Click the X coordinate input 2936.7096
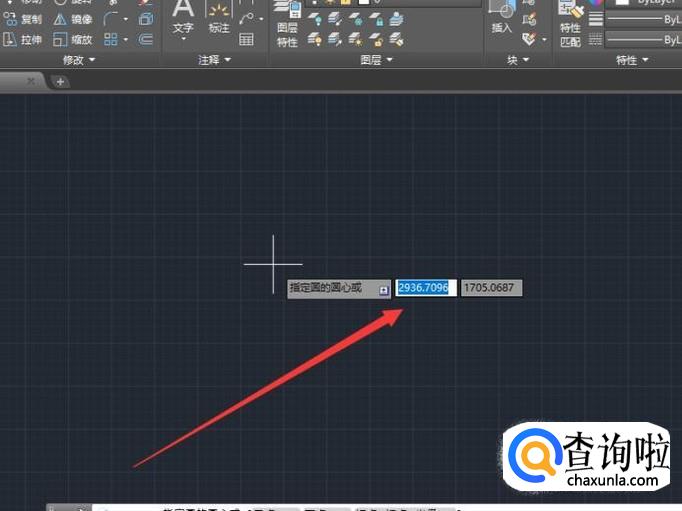Viewport: 682px width, 511px height. pyautogui.click(x=426, y=287)
